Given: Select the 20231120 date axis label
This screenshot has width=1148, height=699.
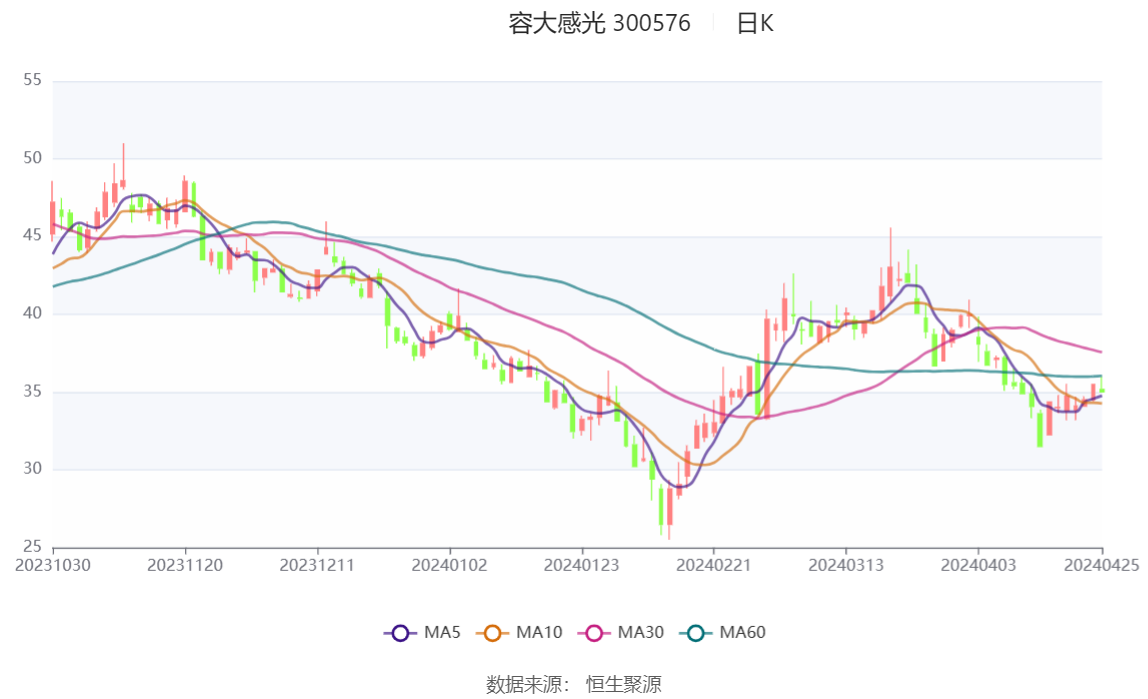Looking at the screenshot, I should pos(185,565).
